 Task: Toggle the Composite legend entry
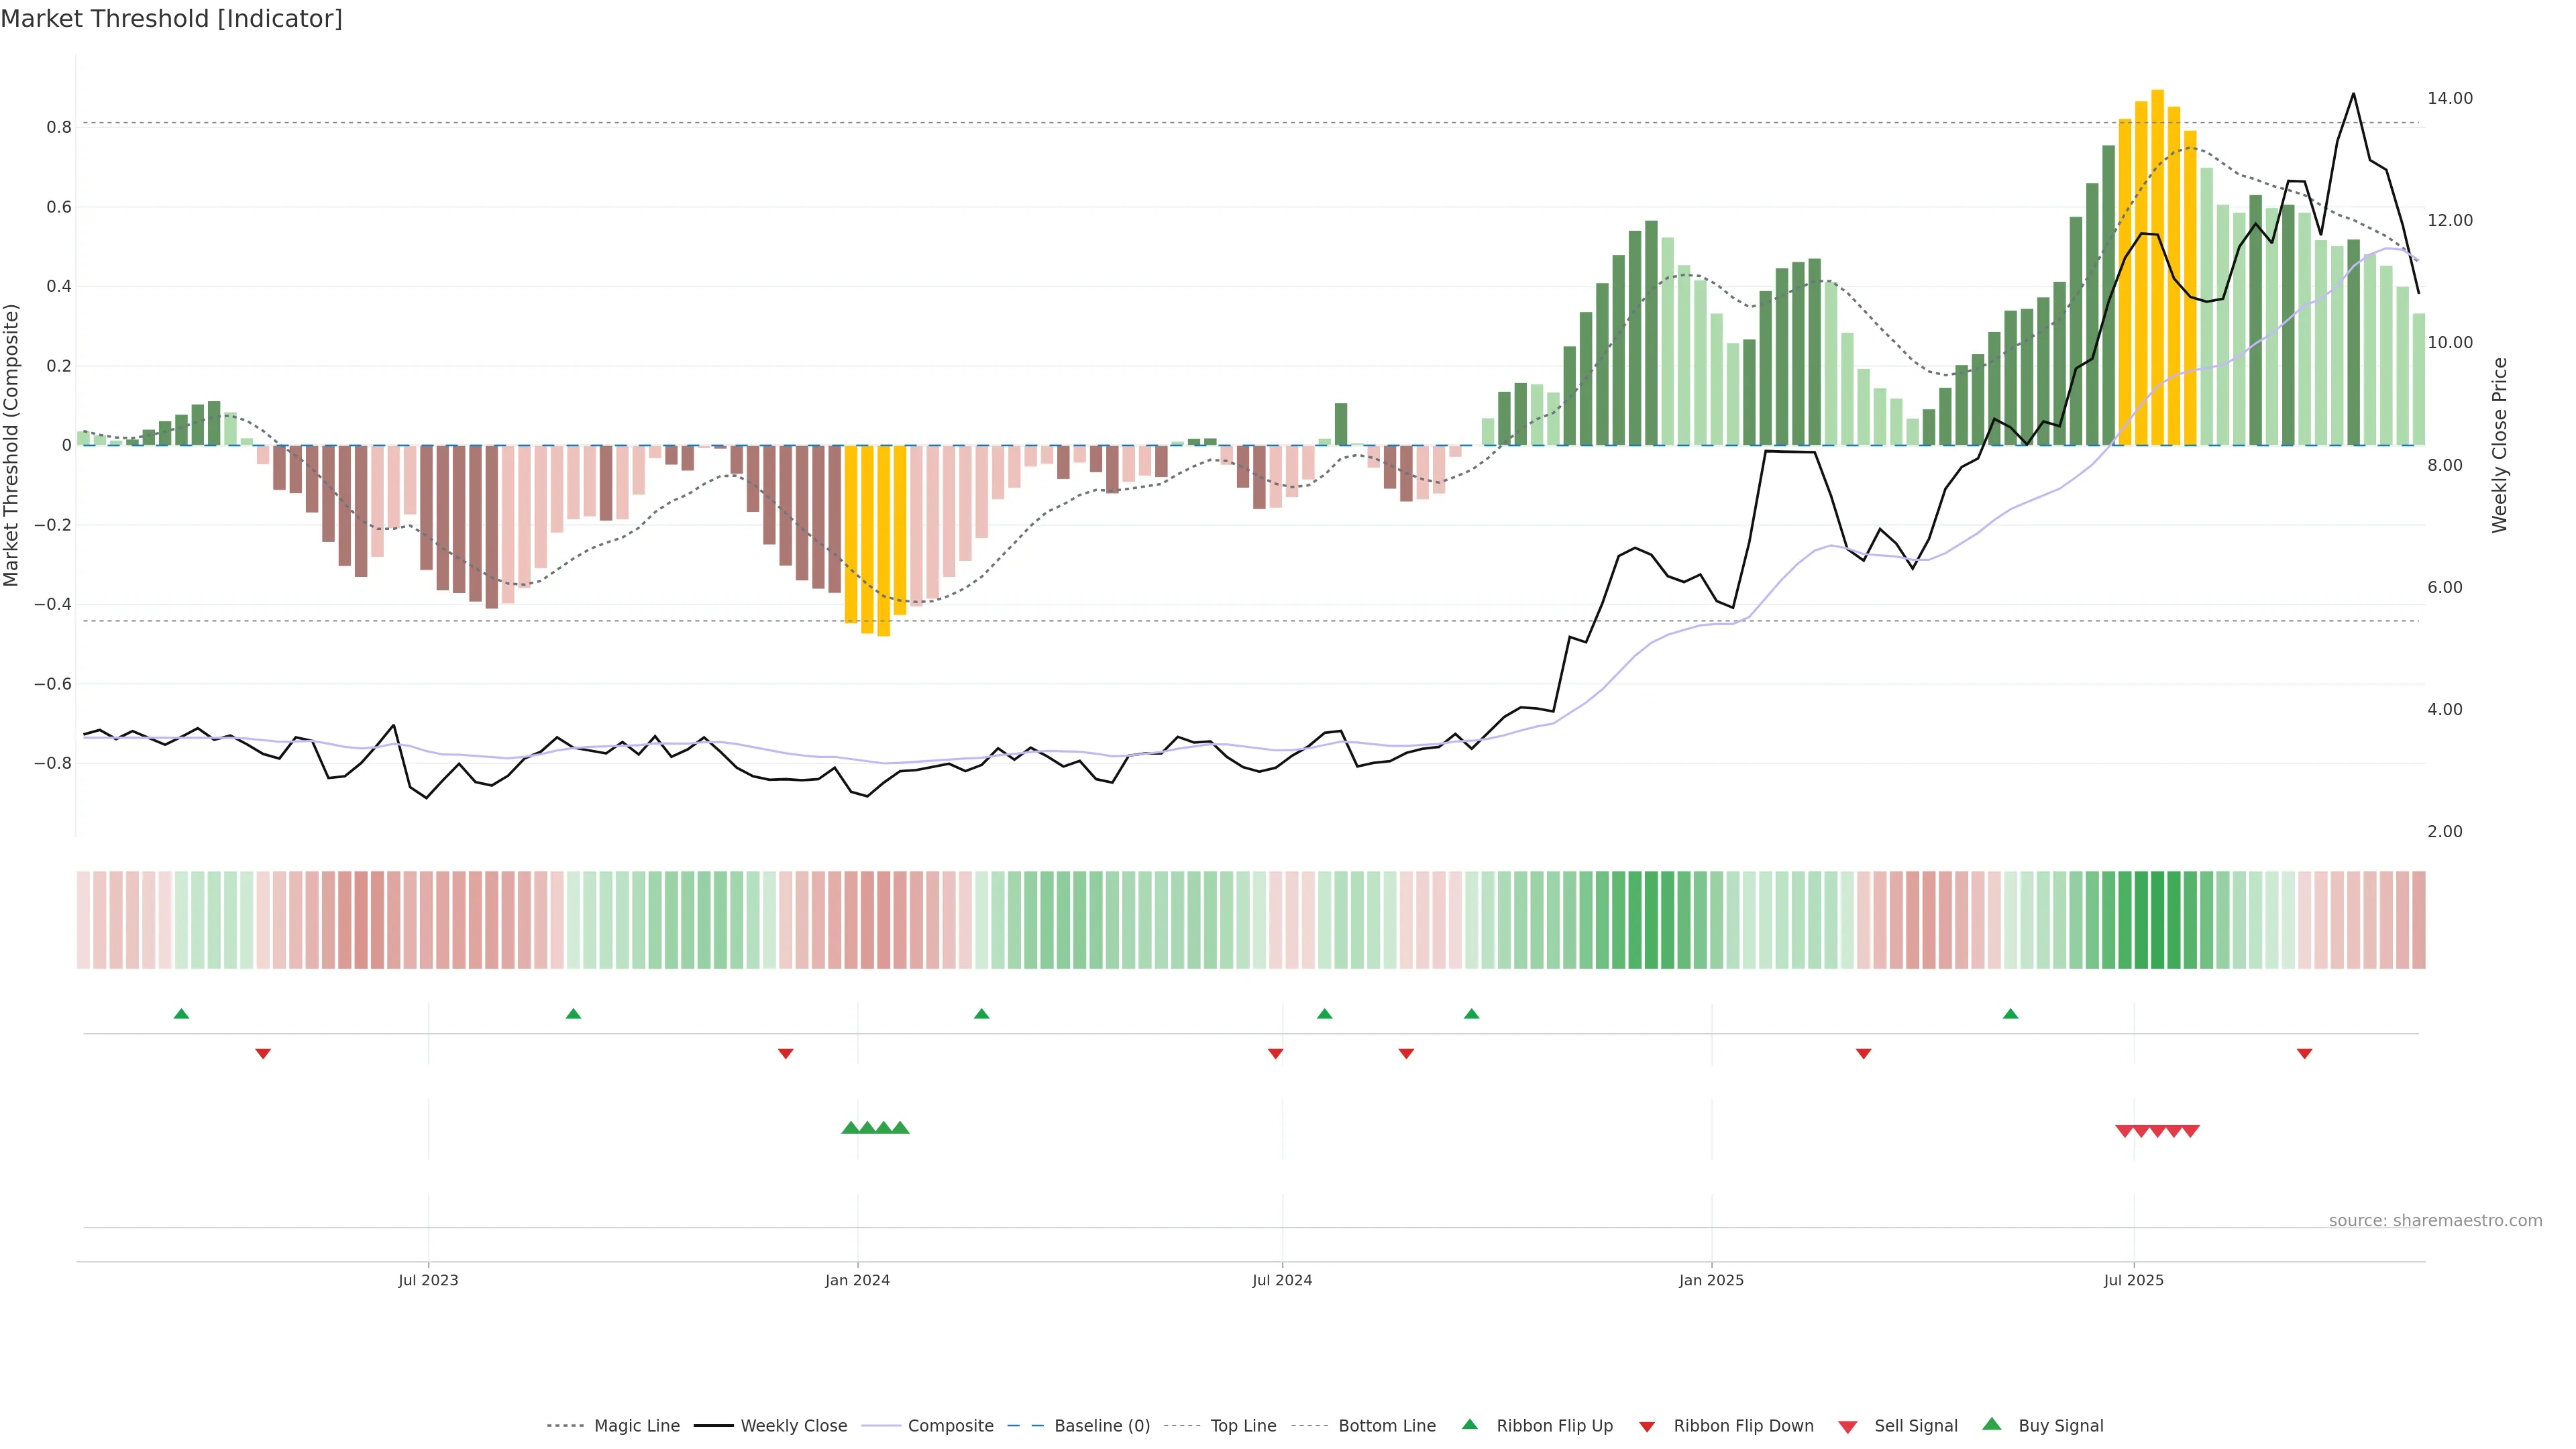tap(950, 1426)
